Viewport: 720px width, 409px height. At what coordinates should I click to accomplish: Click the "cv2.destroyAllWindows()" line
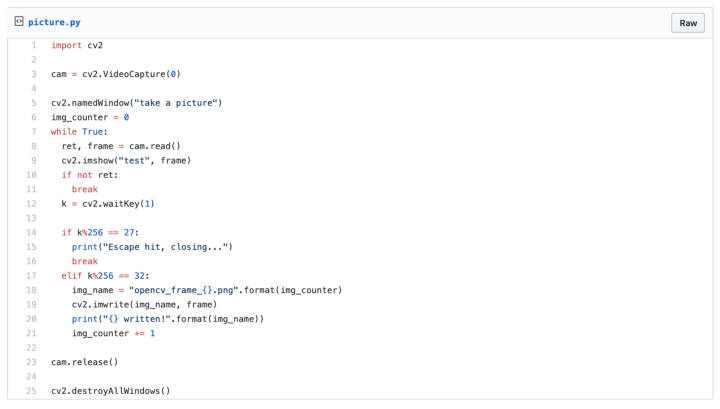tap(111, 391)
